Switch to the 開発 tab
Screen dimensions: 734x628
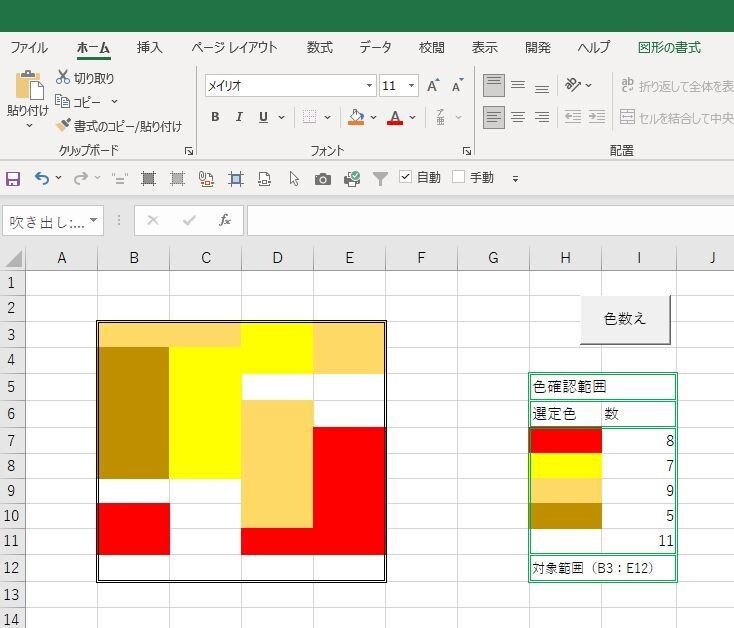point(537,48)
